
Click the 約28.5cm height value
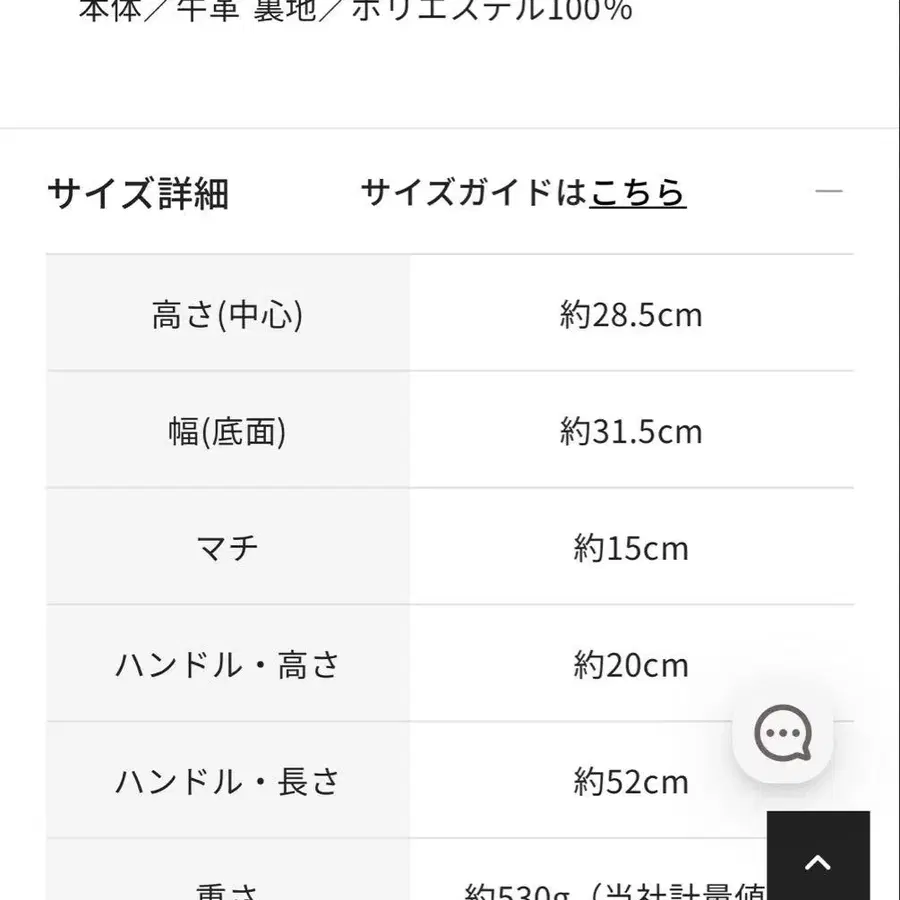coord(631,315)
